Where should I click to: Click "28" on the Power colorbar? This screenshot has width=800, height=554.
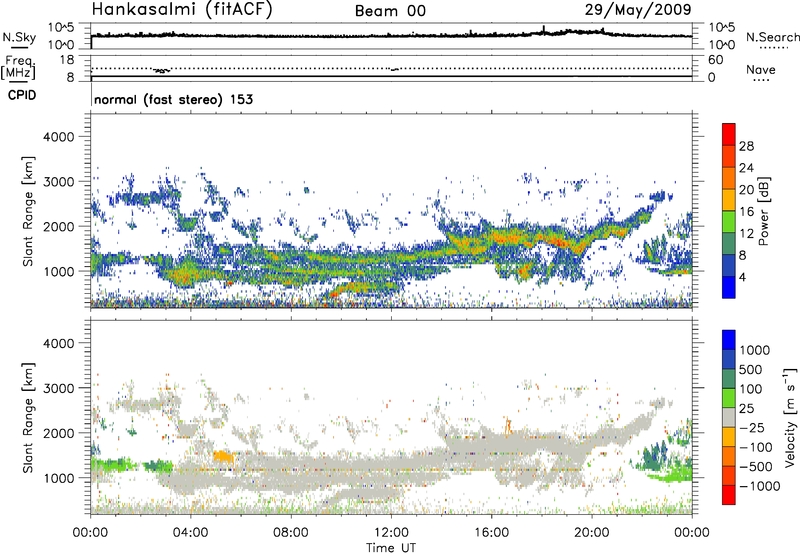click(746, 146)
